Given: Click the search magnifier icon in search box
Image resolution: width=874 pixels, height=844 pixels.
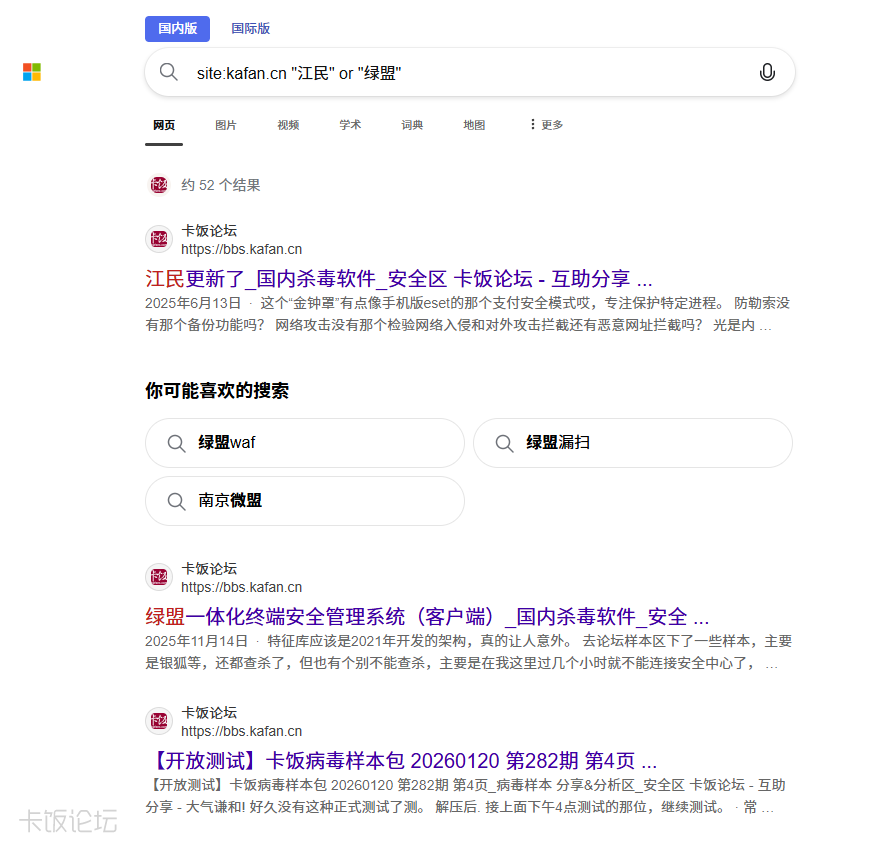Looking at the screenshot, I should [168, 72].
